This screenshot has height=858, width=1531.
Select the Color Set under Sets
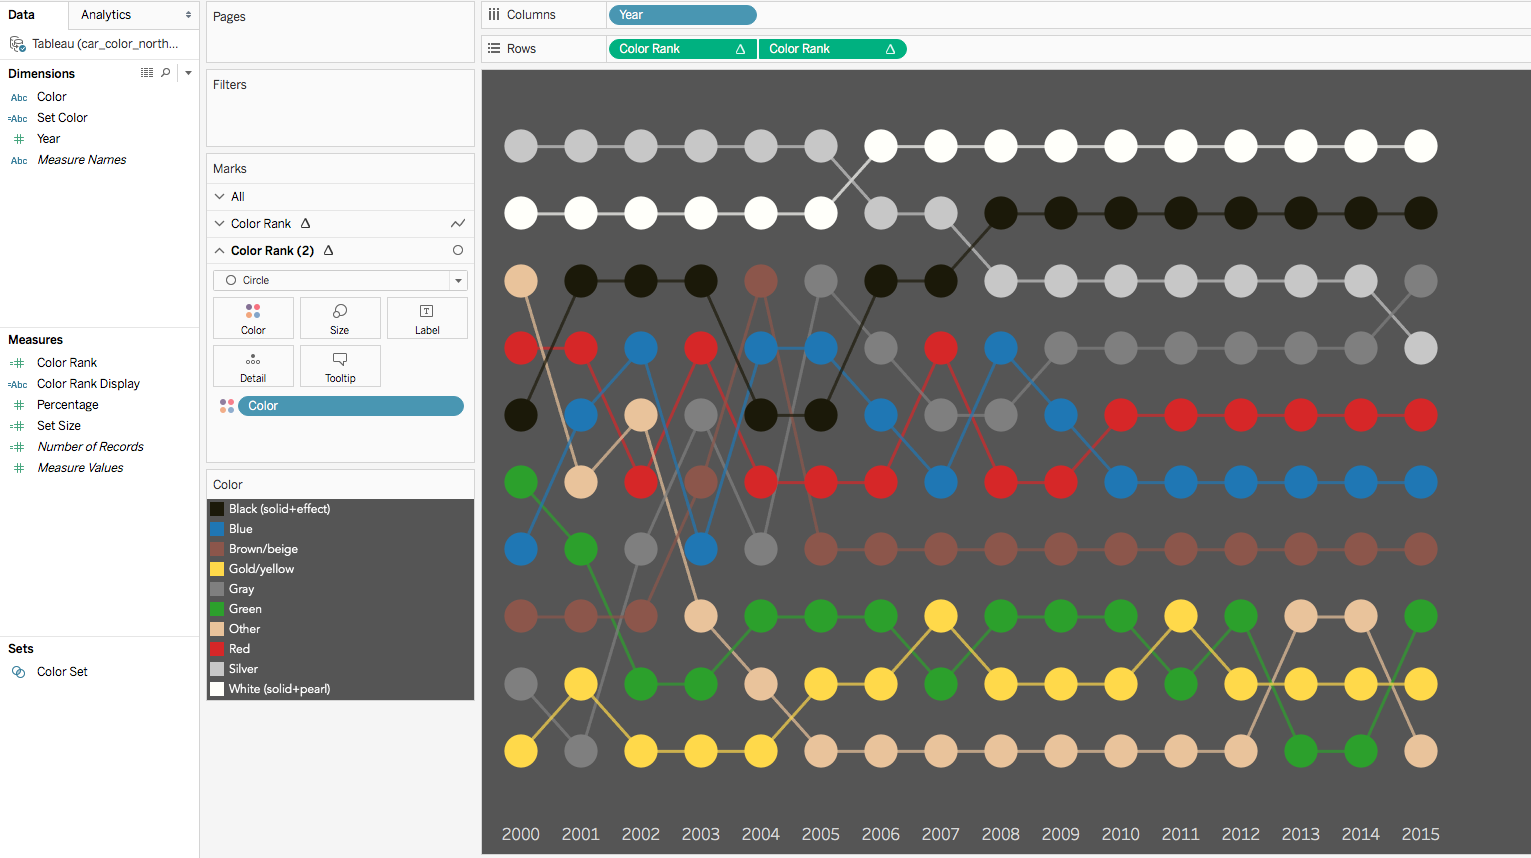60,671
